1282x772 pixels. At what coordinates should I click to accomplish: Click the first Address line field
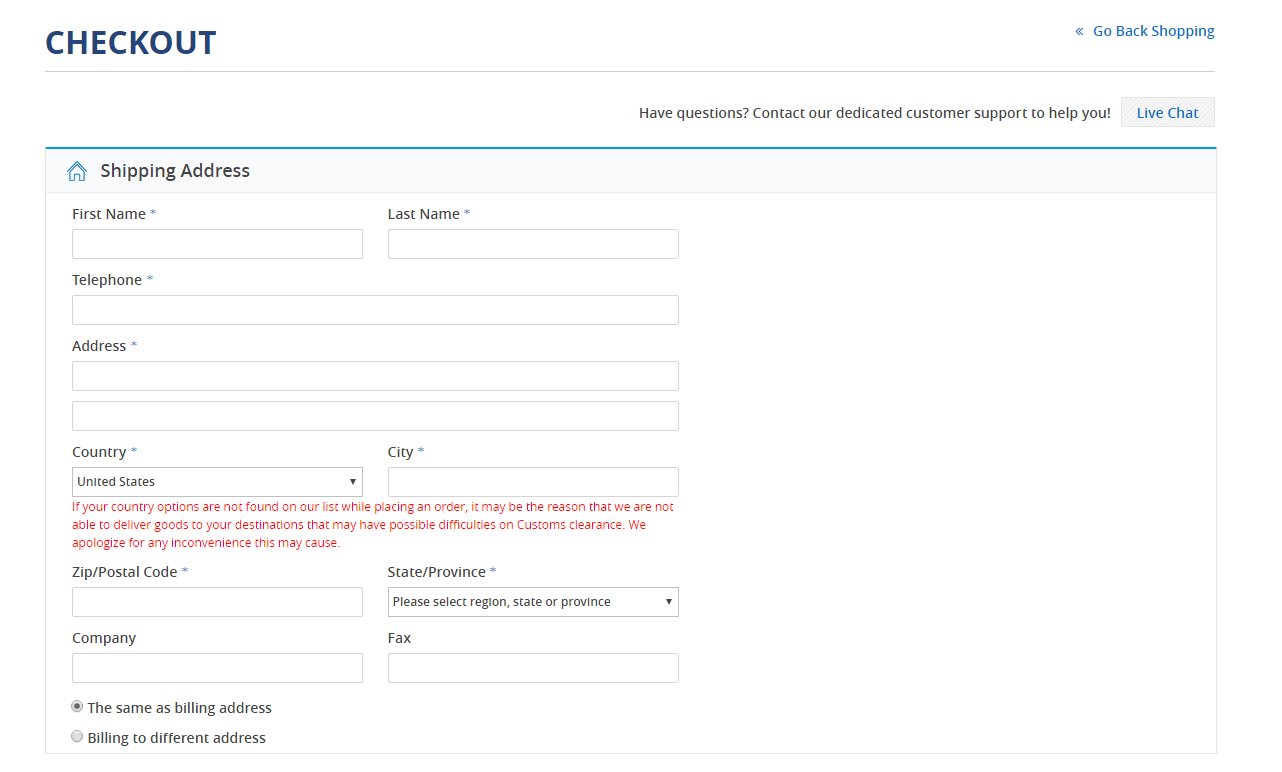point(375,376)
